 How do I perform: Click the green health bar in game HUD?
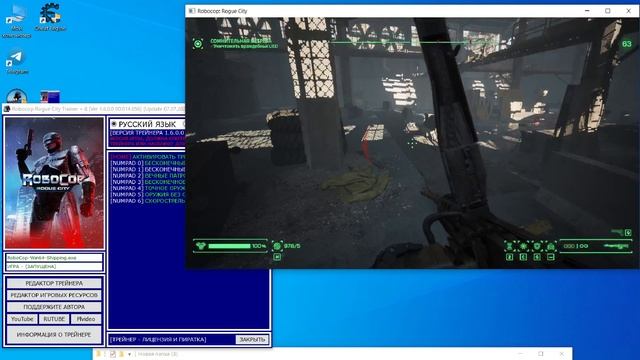[x=229, y=246]
